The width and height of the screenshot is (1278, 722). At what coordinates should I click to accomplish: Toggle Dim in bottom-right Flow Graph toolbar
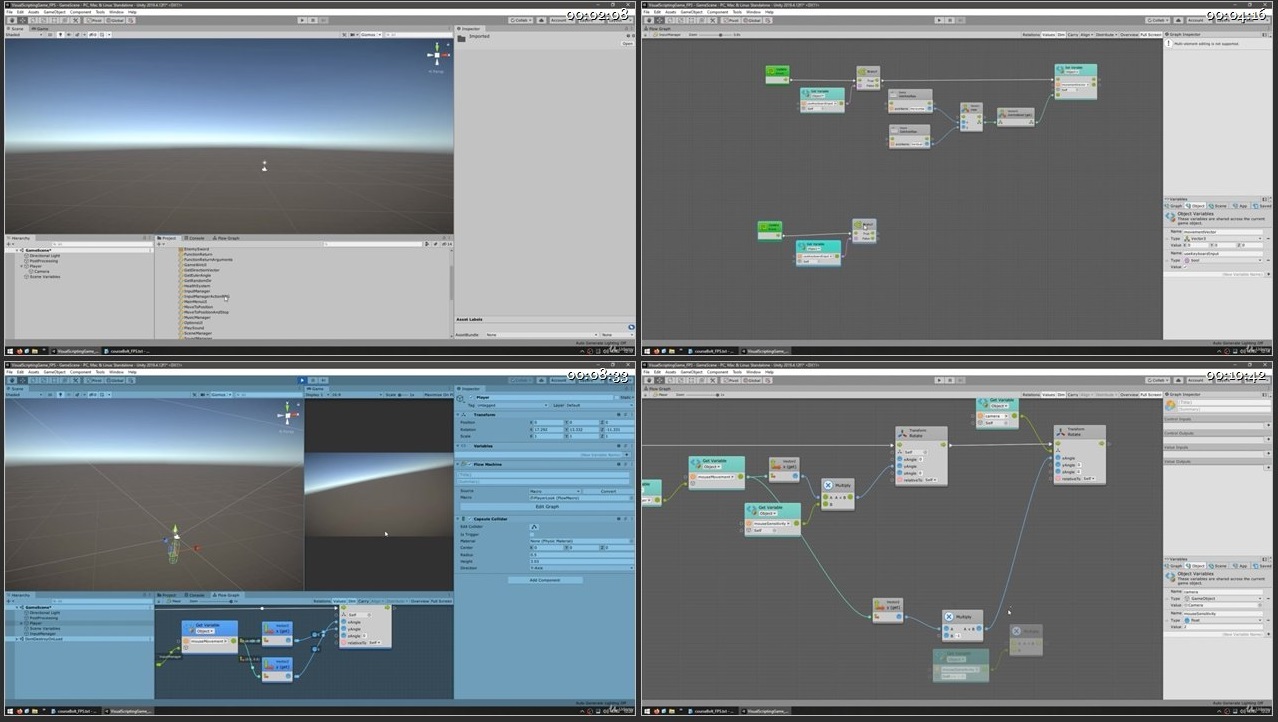pos(1063,395)
